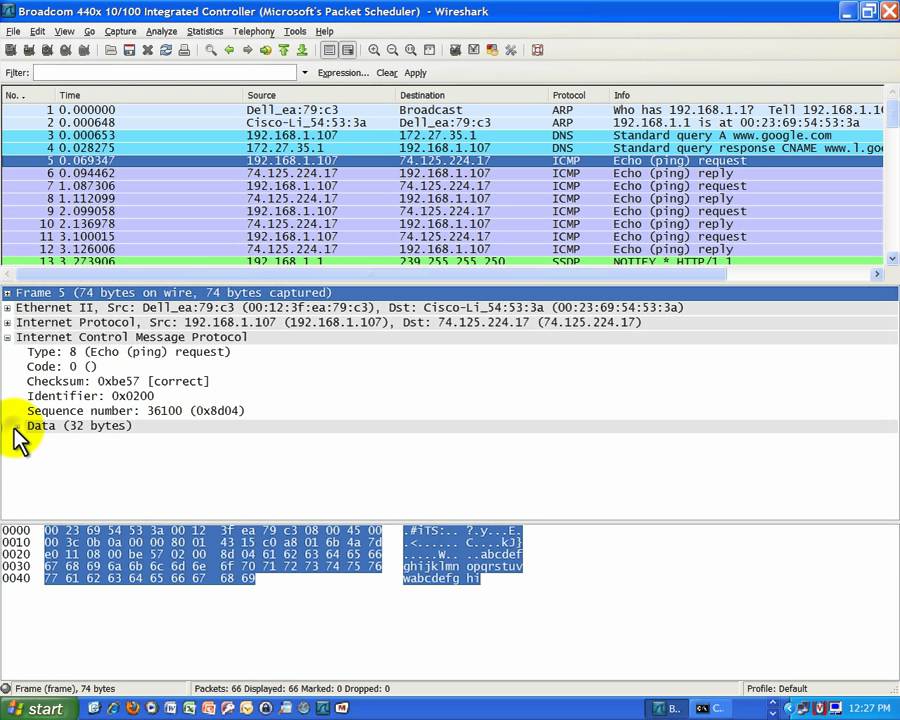This screenshot has width=900, height=720.
Task: Stop the running capture icon
Action: tap(66, 51)
